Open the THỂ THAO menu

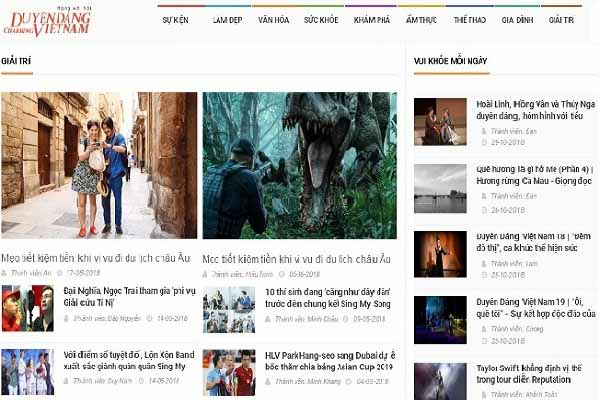tap(469, 20)
